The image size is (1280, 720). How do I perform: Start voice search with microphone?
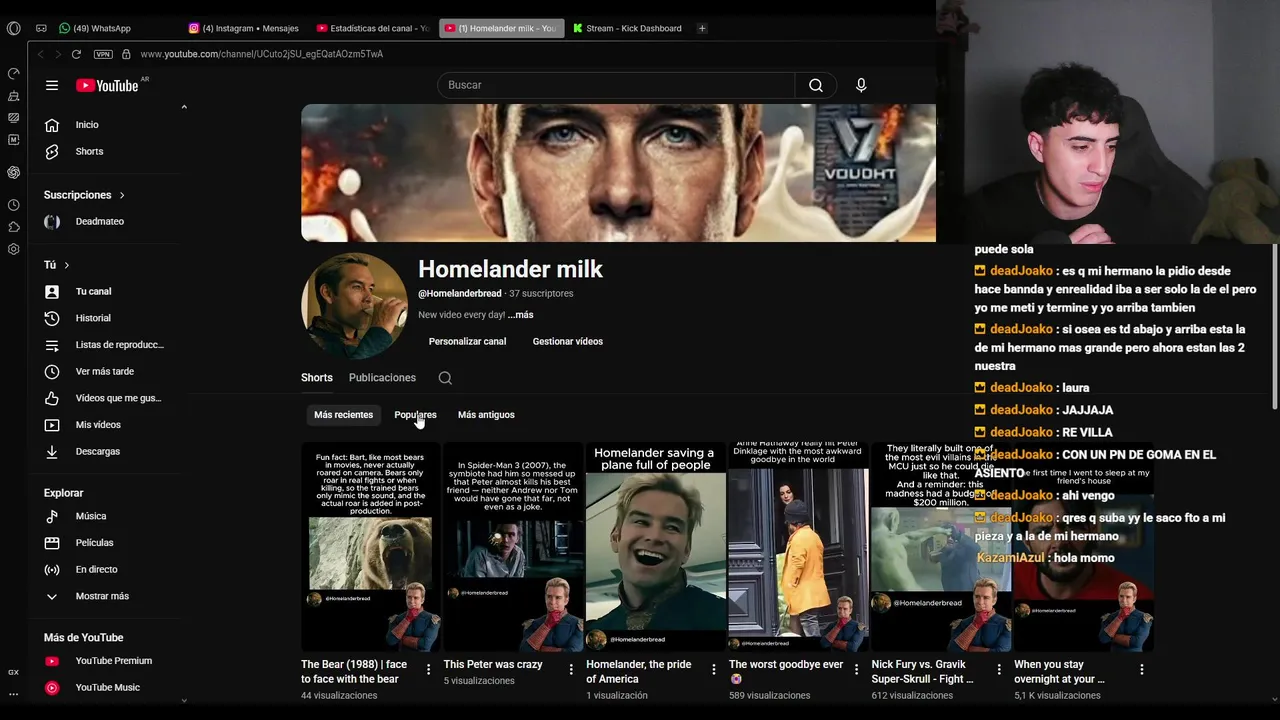click(861, 85)
